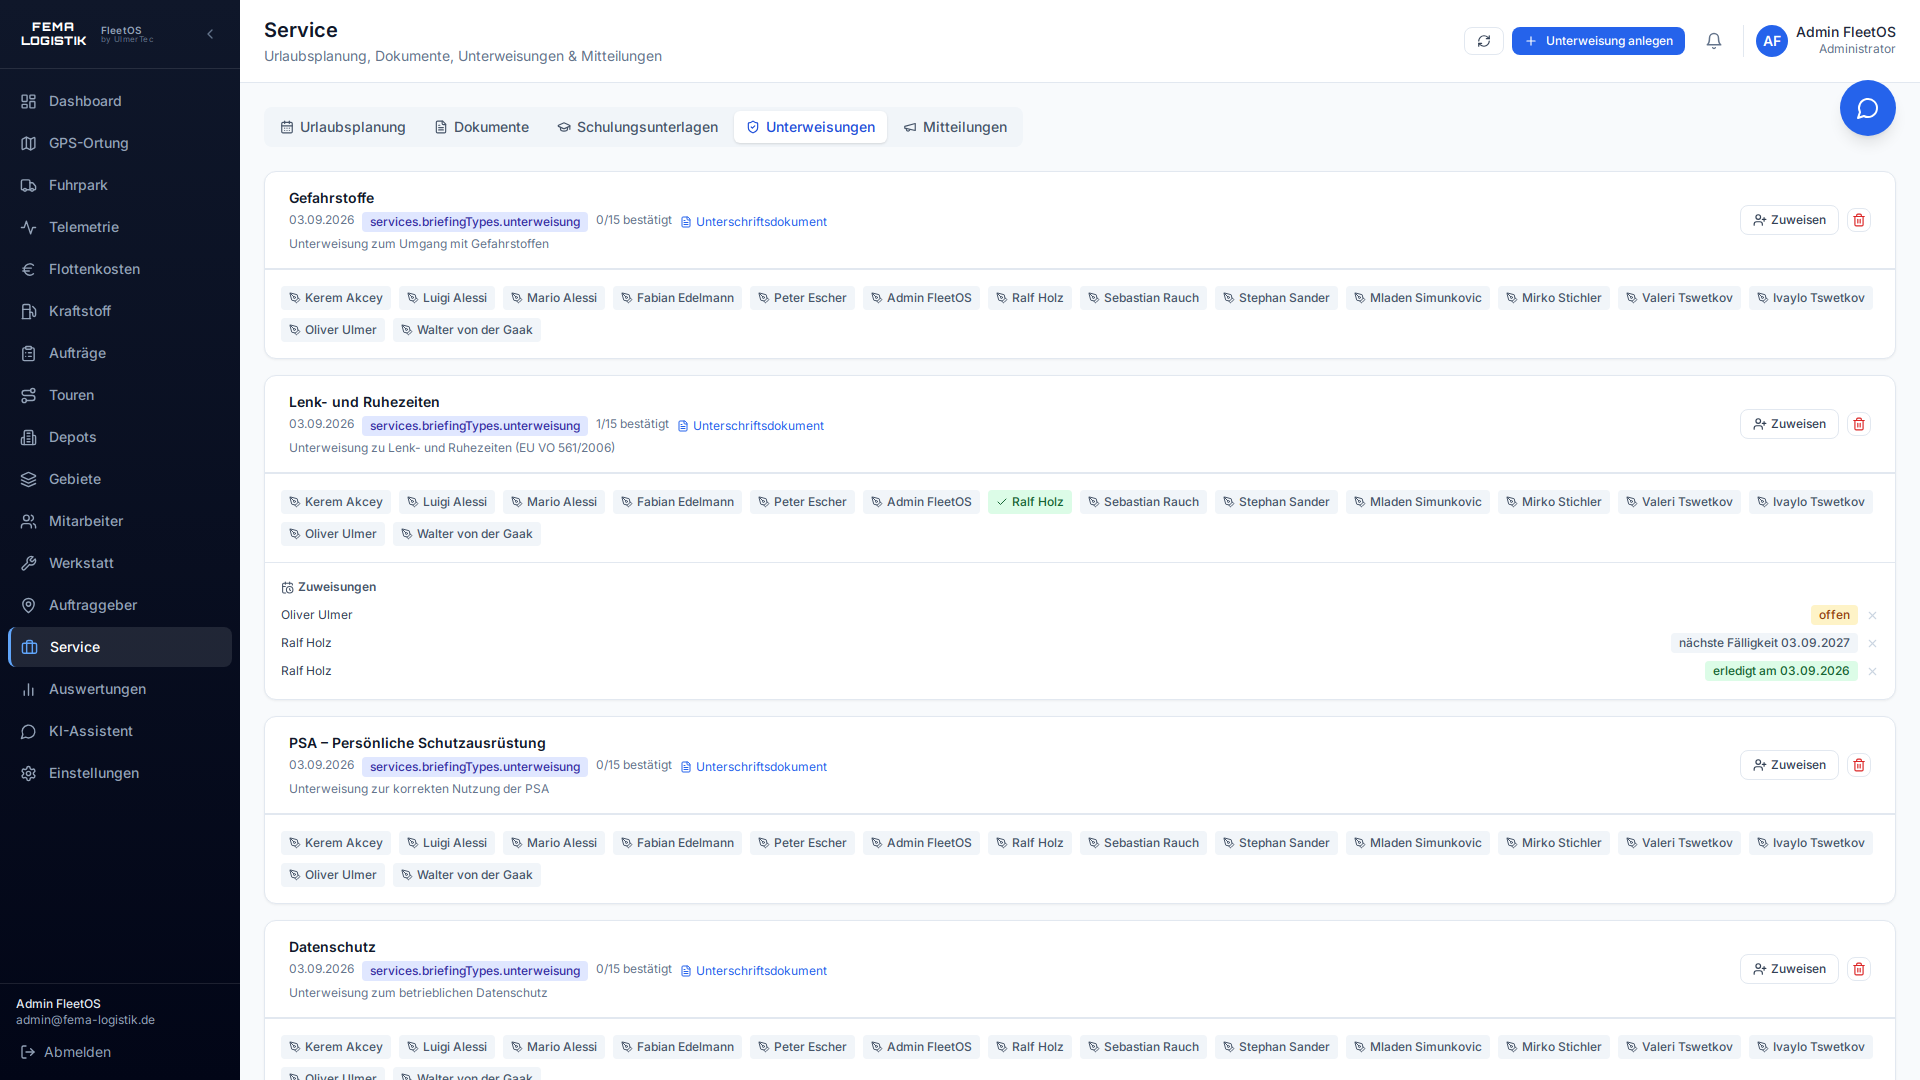Toggle confirmed Ralf Holz in Lenk- und Ruhezeiten

coord(1029,502)
